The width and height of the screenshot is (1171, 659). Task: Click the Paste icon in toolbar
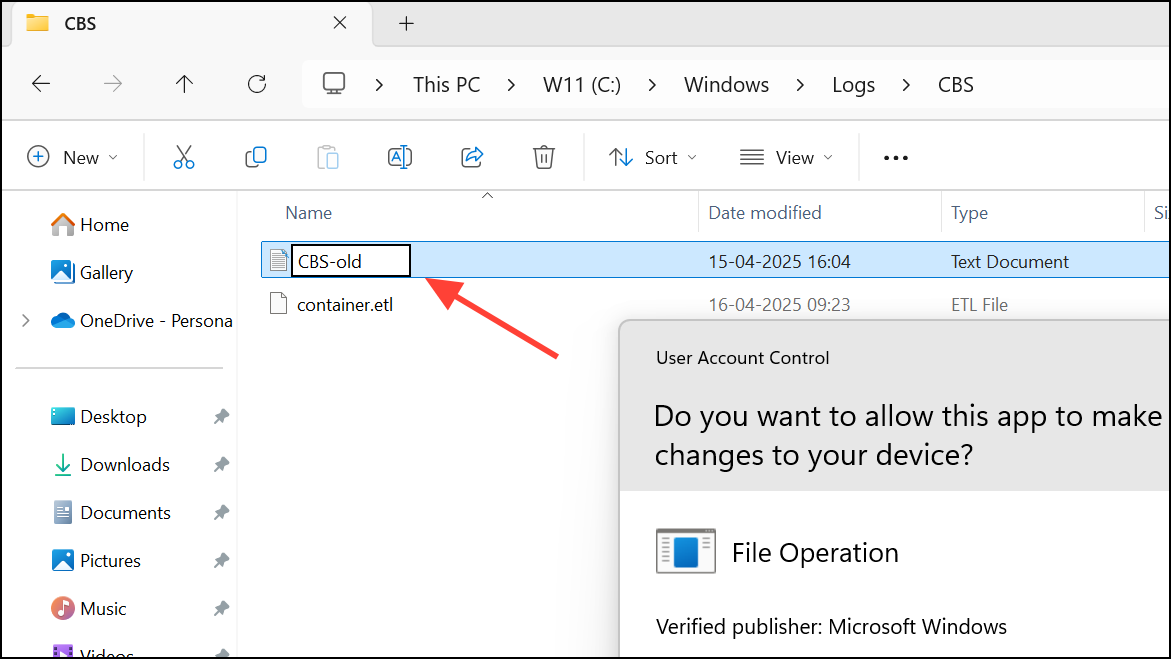pos(327,157)
